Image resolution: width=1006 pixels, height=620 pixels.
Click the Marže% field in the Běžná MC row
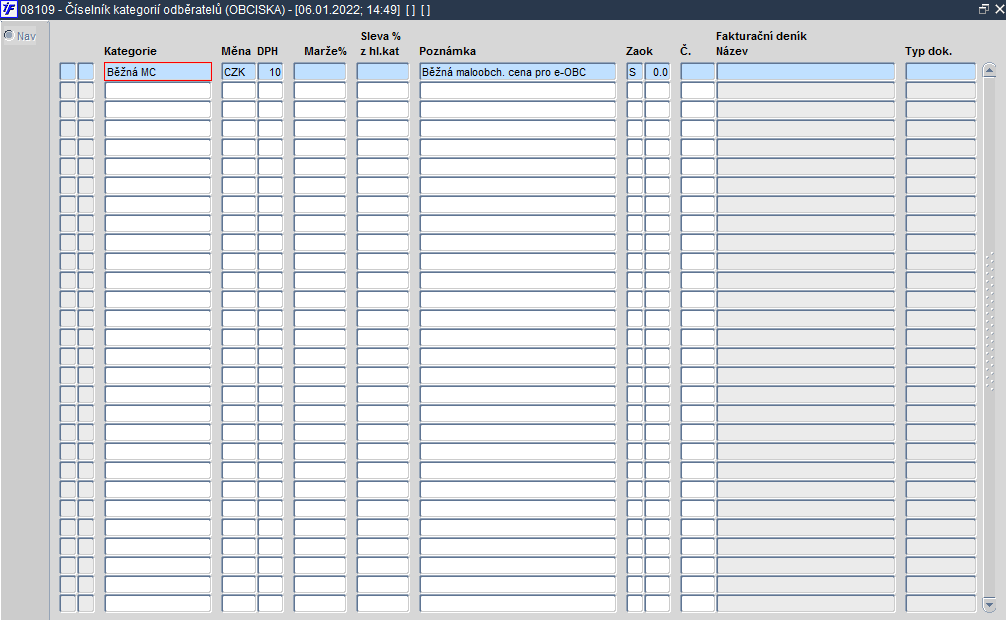[x=320, y=72]
